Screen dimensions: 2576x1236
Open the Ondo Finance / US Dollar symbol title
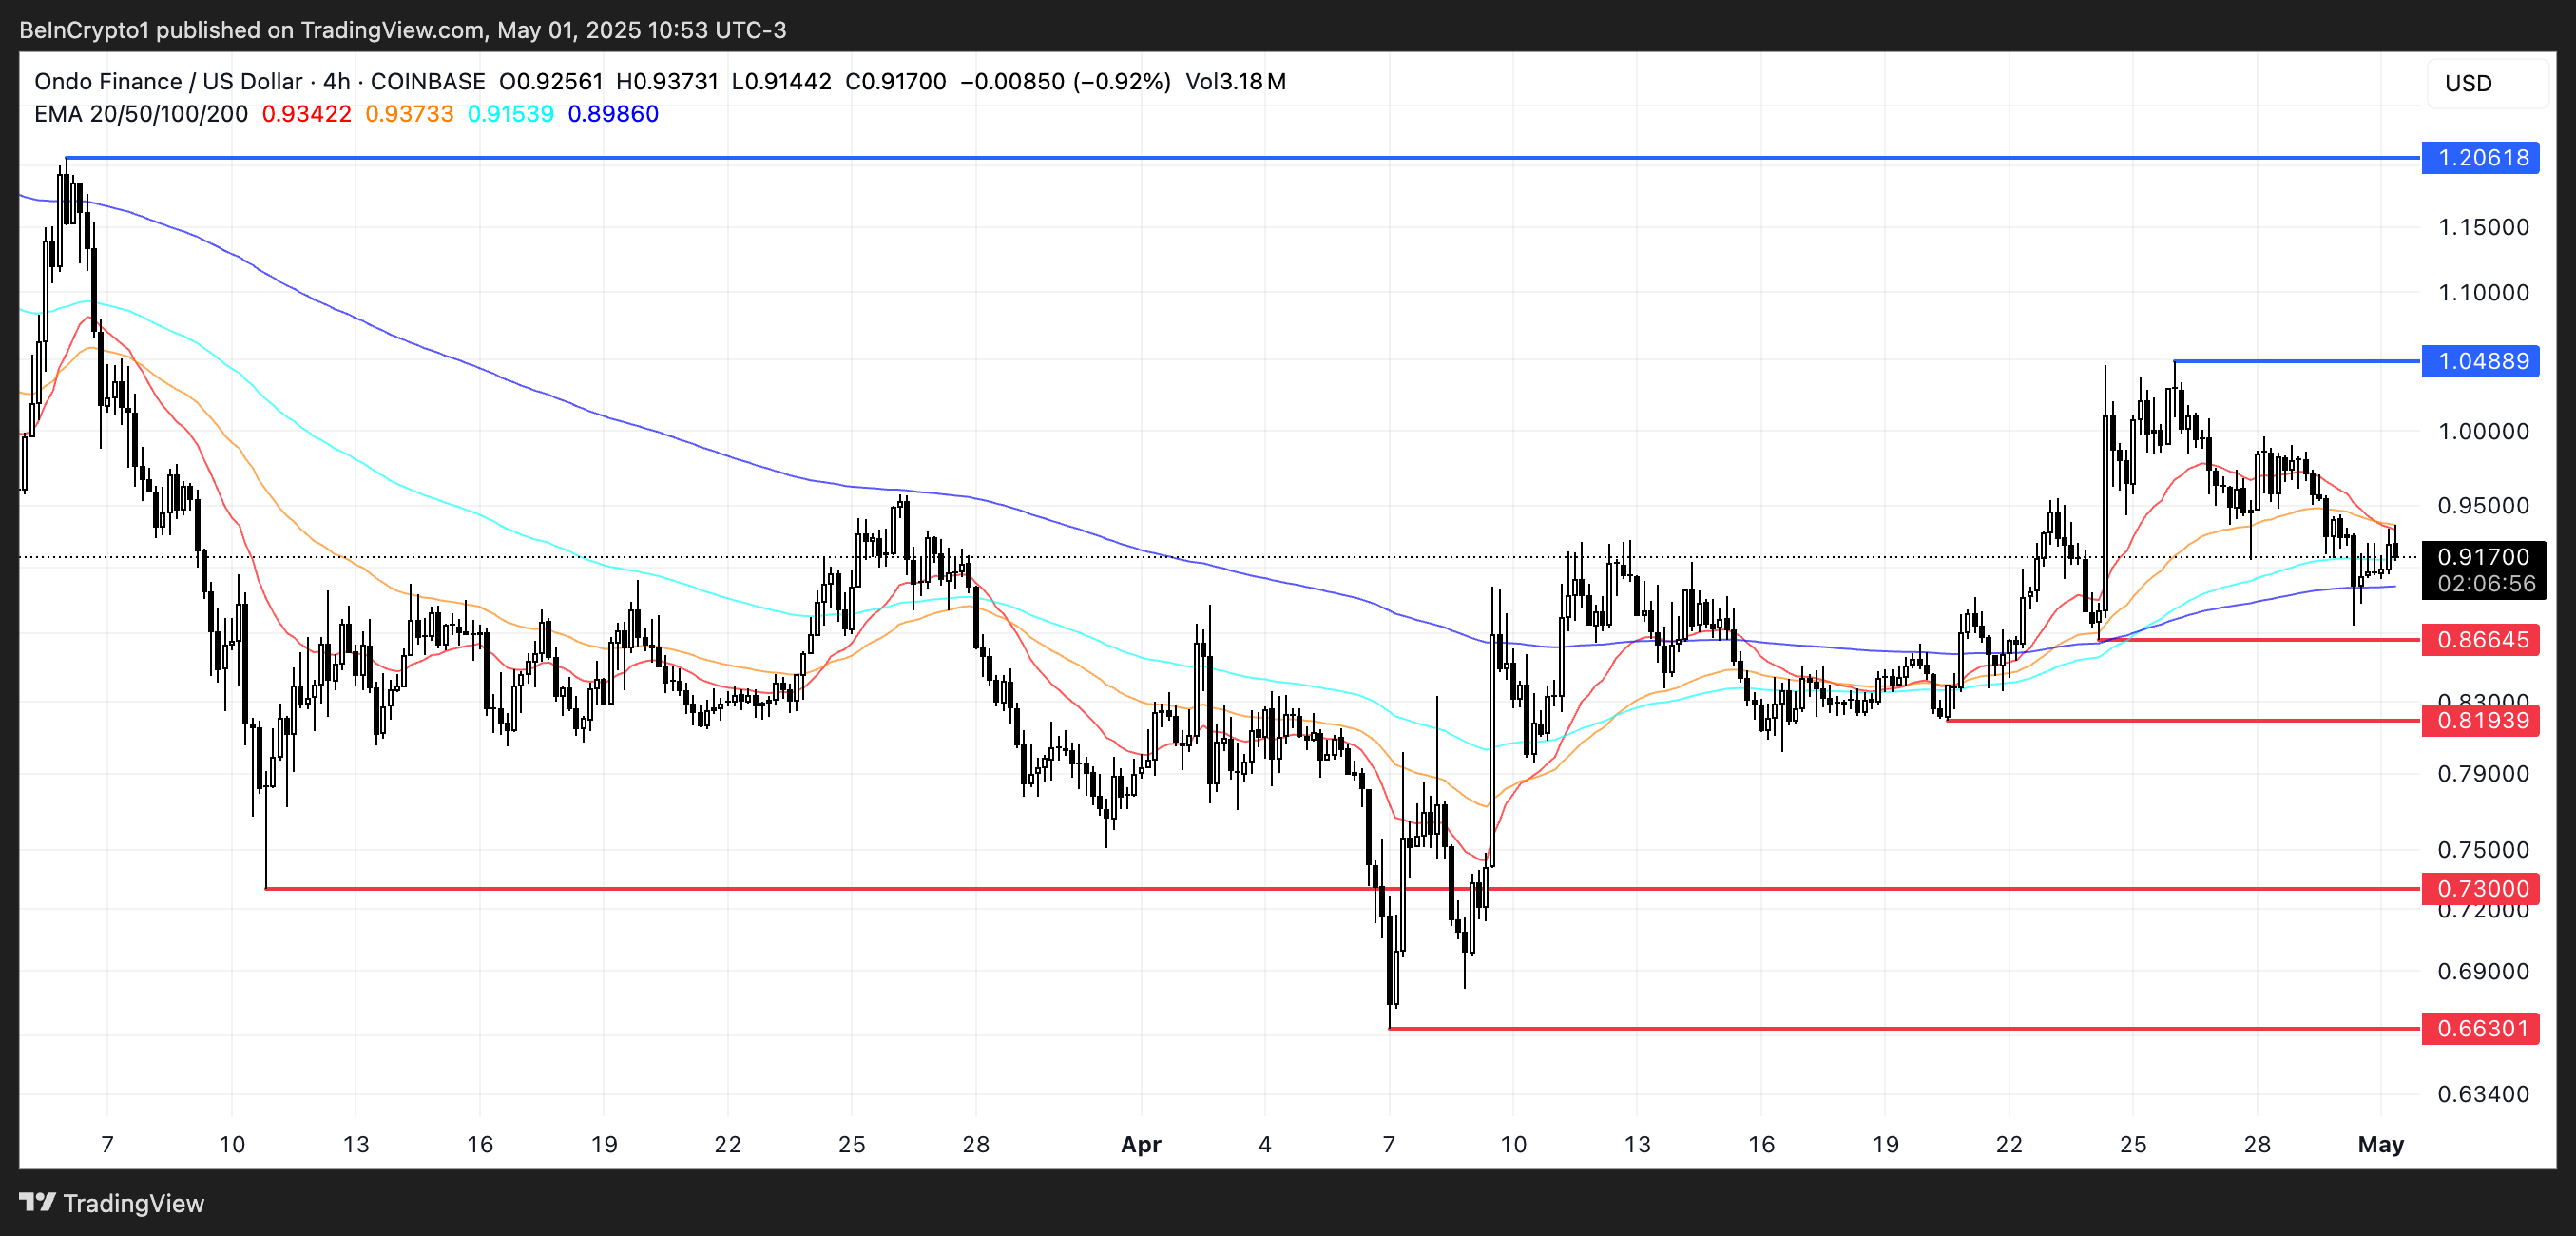point(168,82)
